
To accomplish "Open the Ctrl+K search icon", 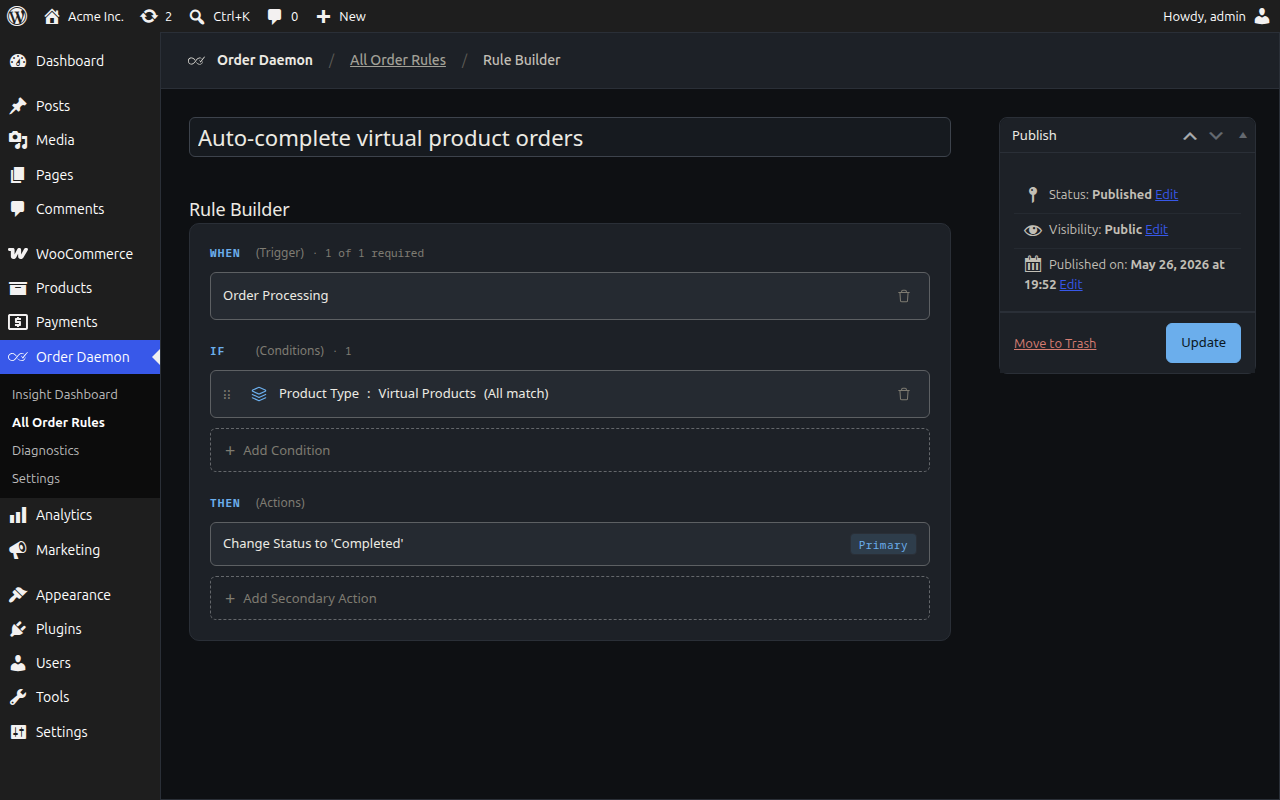I will [197, 16].
